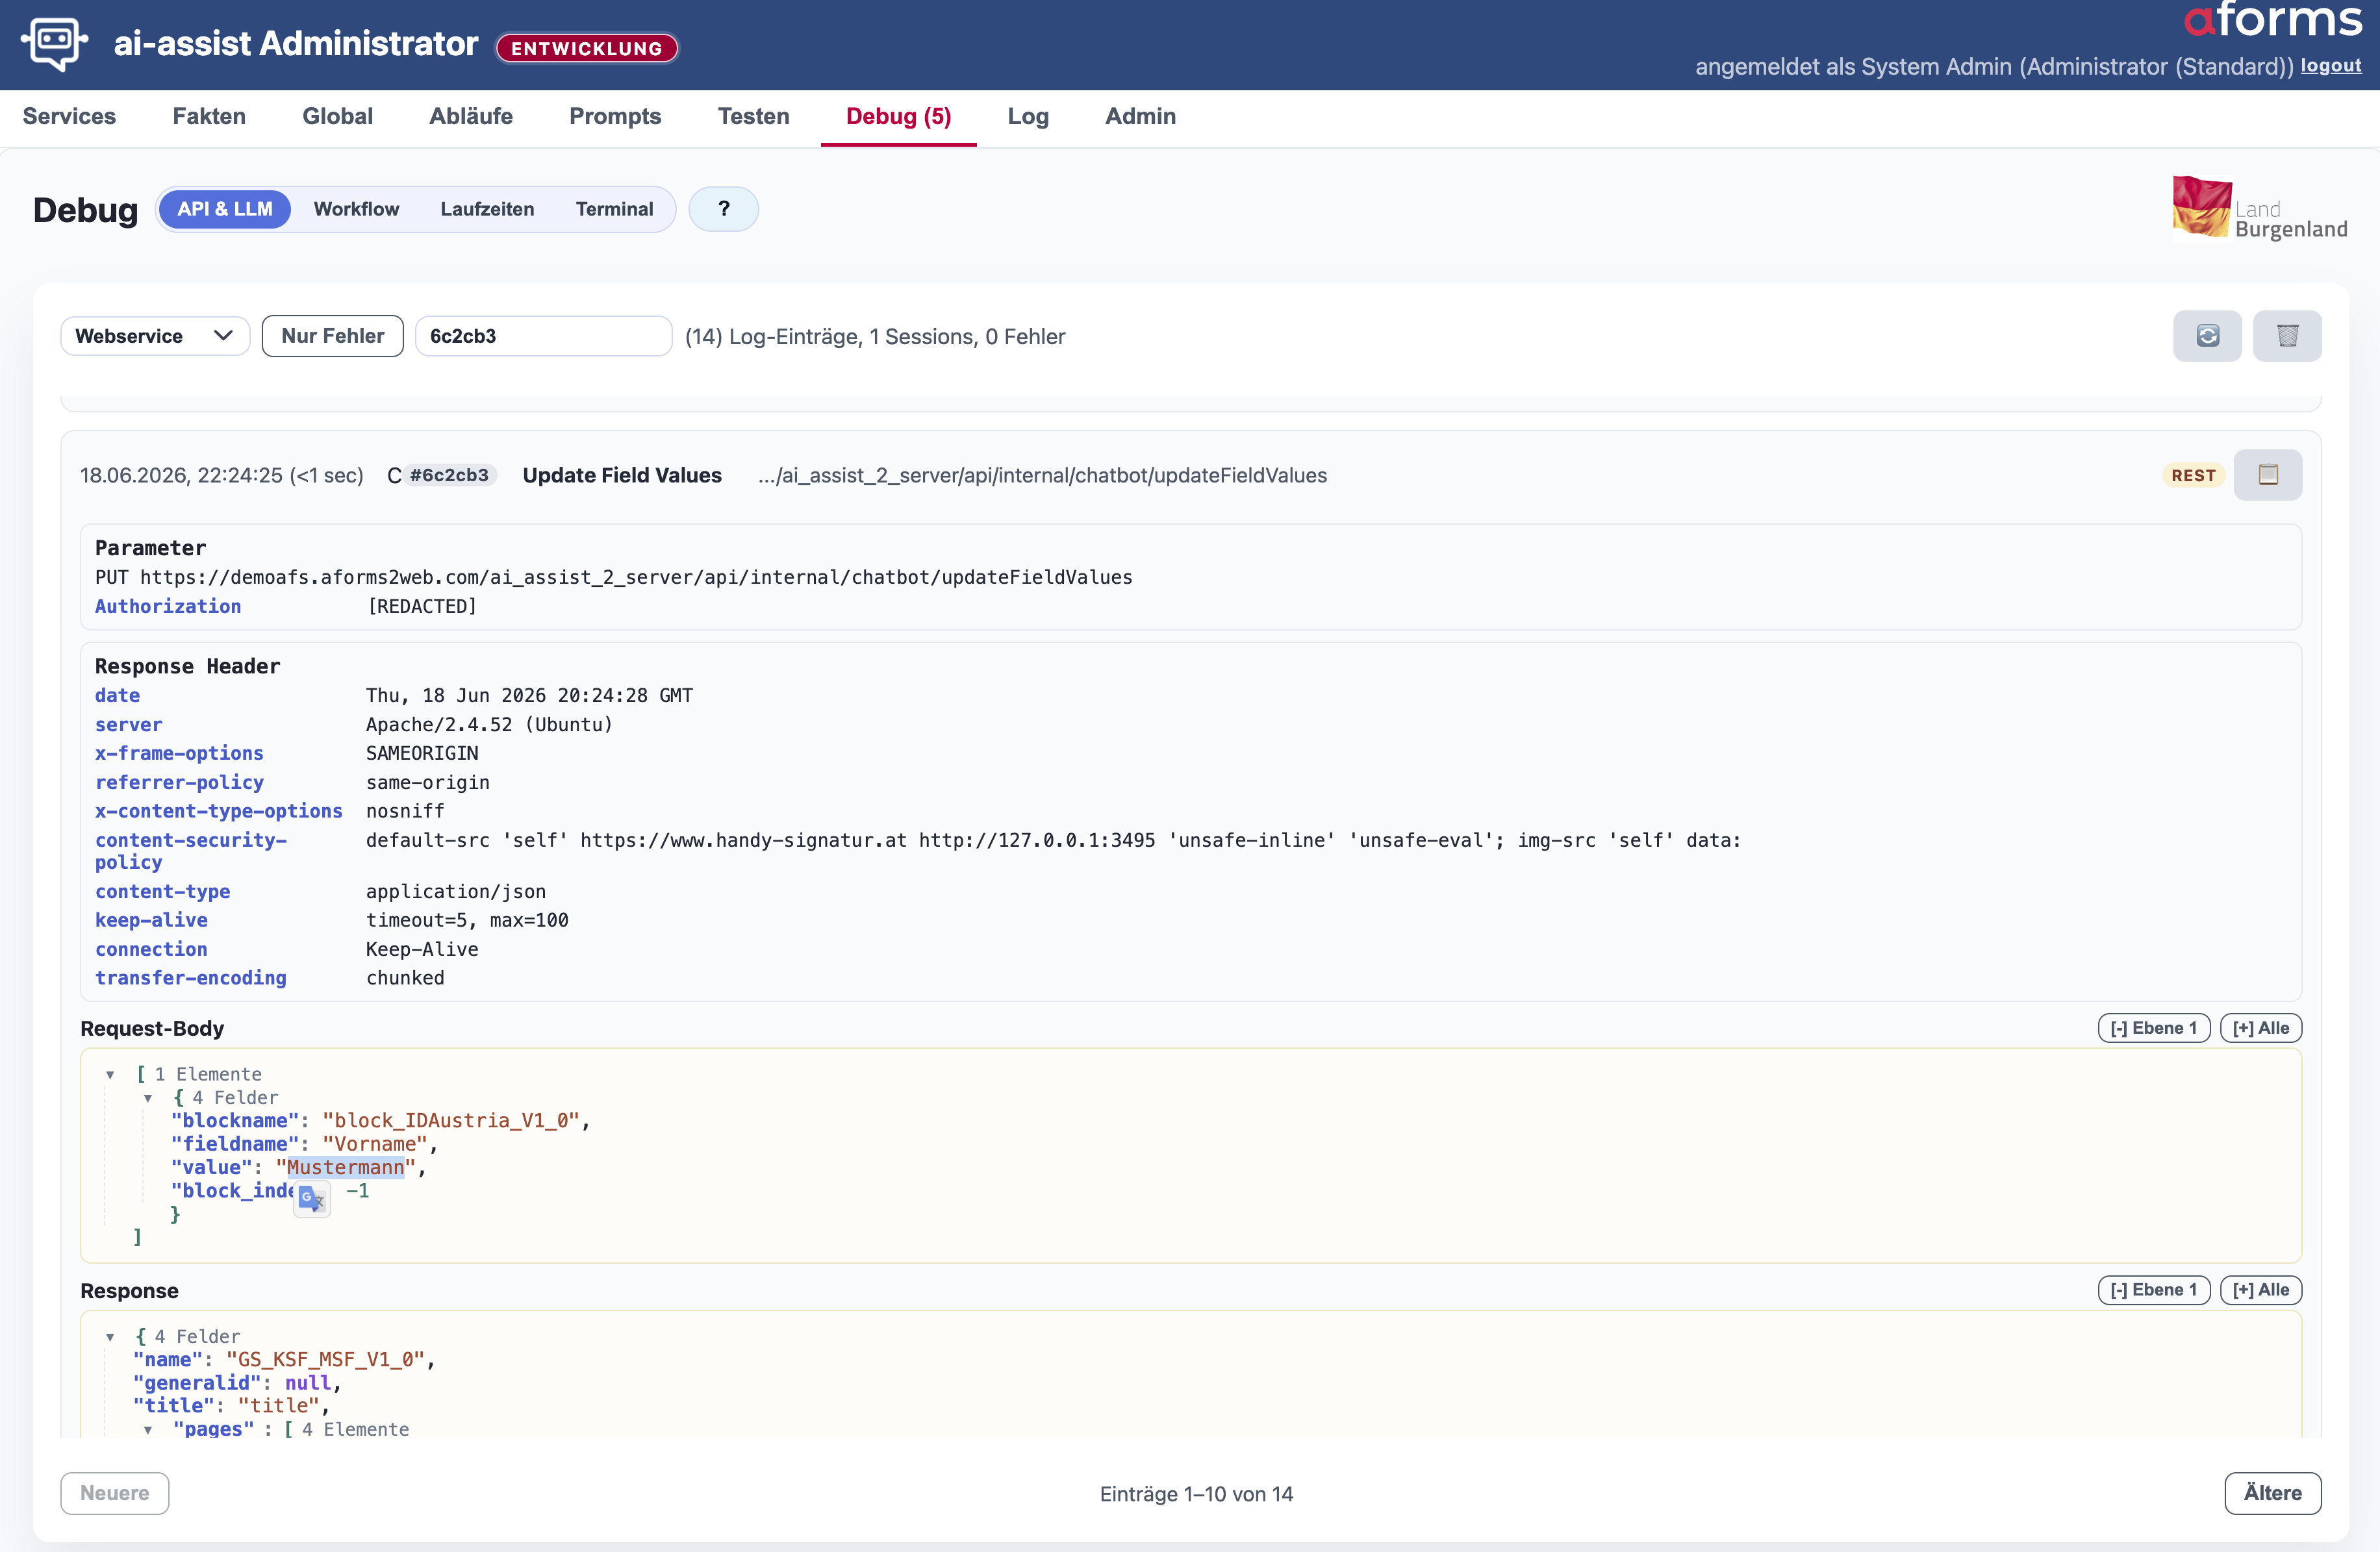Focus the session filter field containing 6c2cb3

543,336
